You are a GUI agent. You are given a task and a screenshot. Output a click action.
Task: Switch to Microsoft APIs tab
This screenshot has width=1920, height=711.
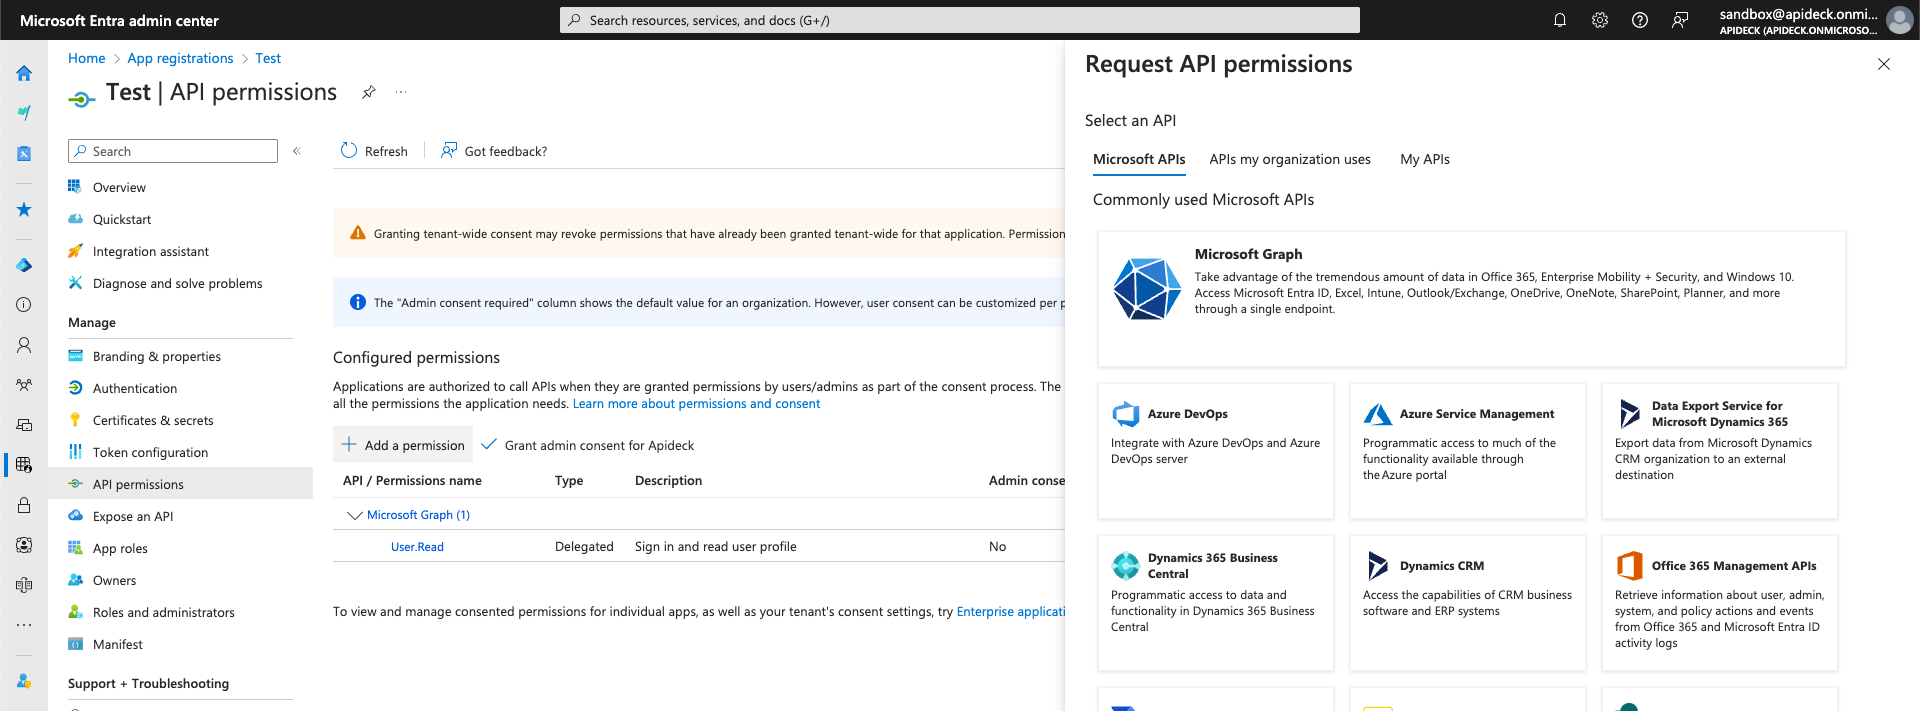pyautogui.click(x=1139, y=159)
